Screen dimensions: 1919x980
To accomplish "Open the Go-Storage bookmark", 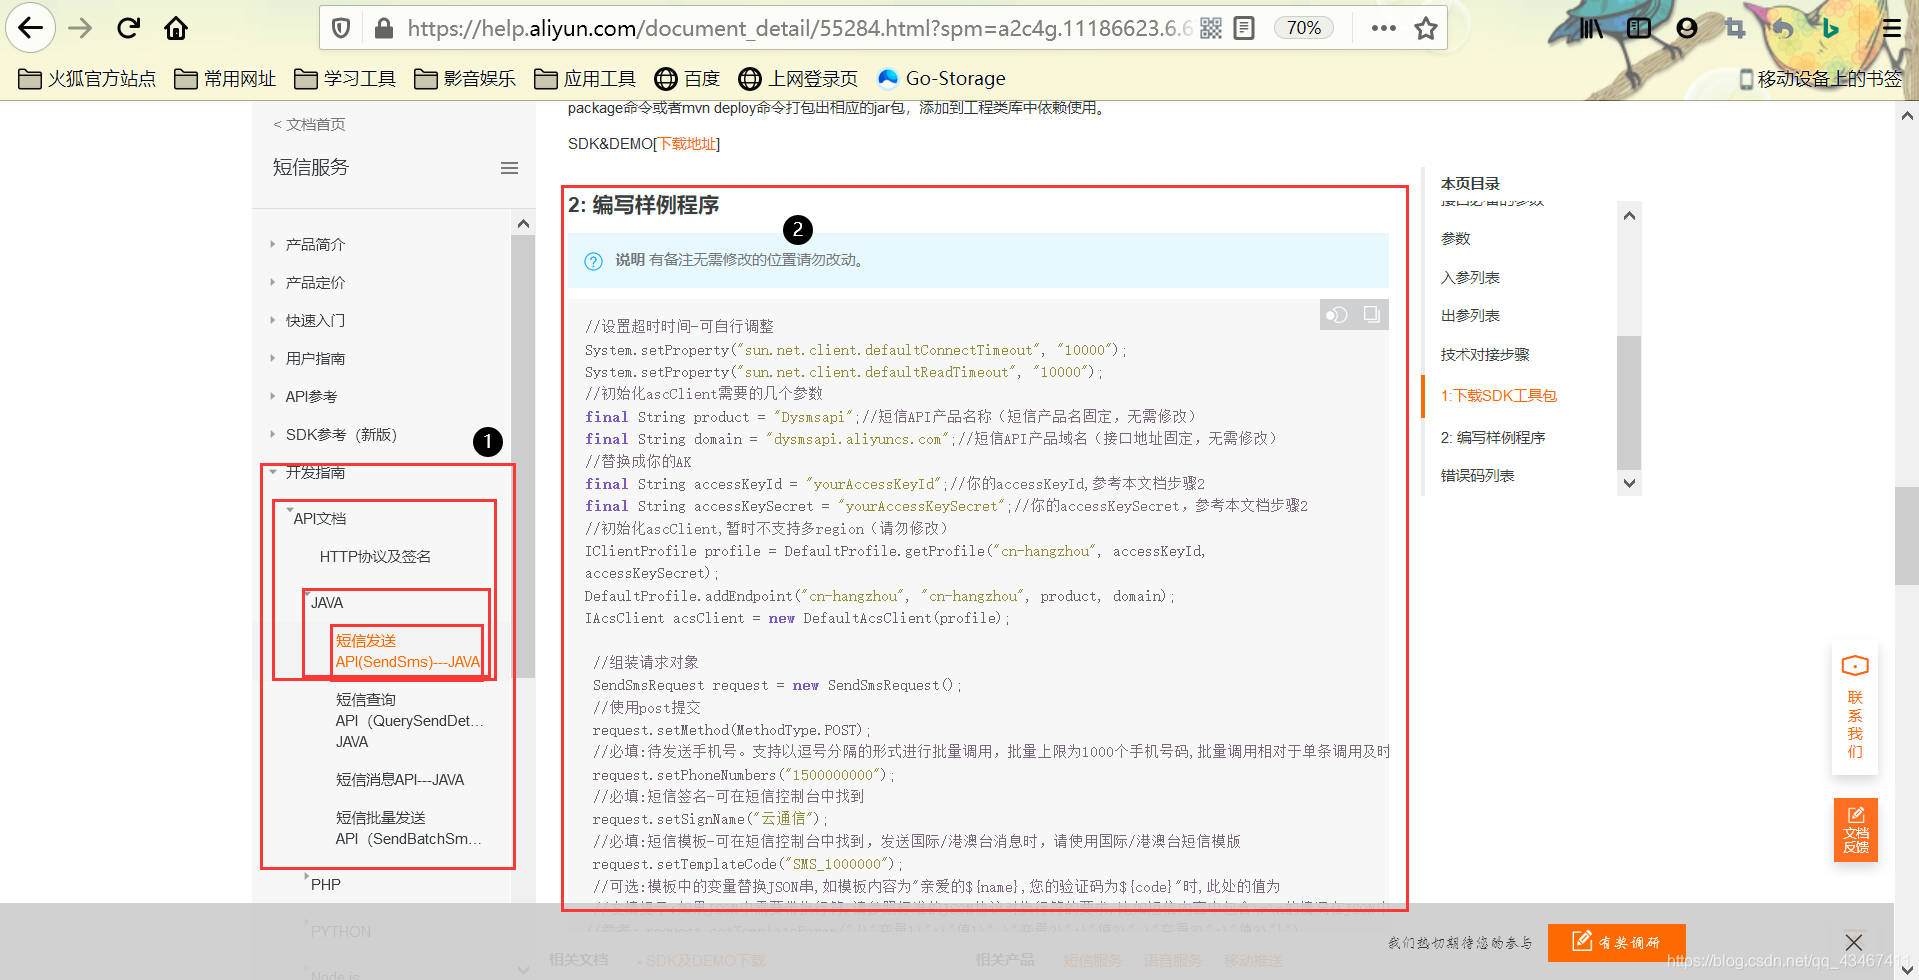I will point(941,78).
